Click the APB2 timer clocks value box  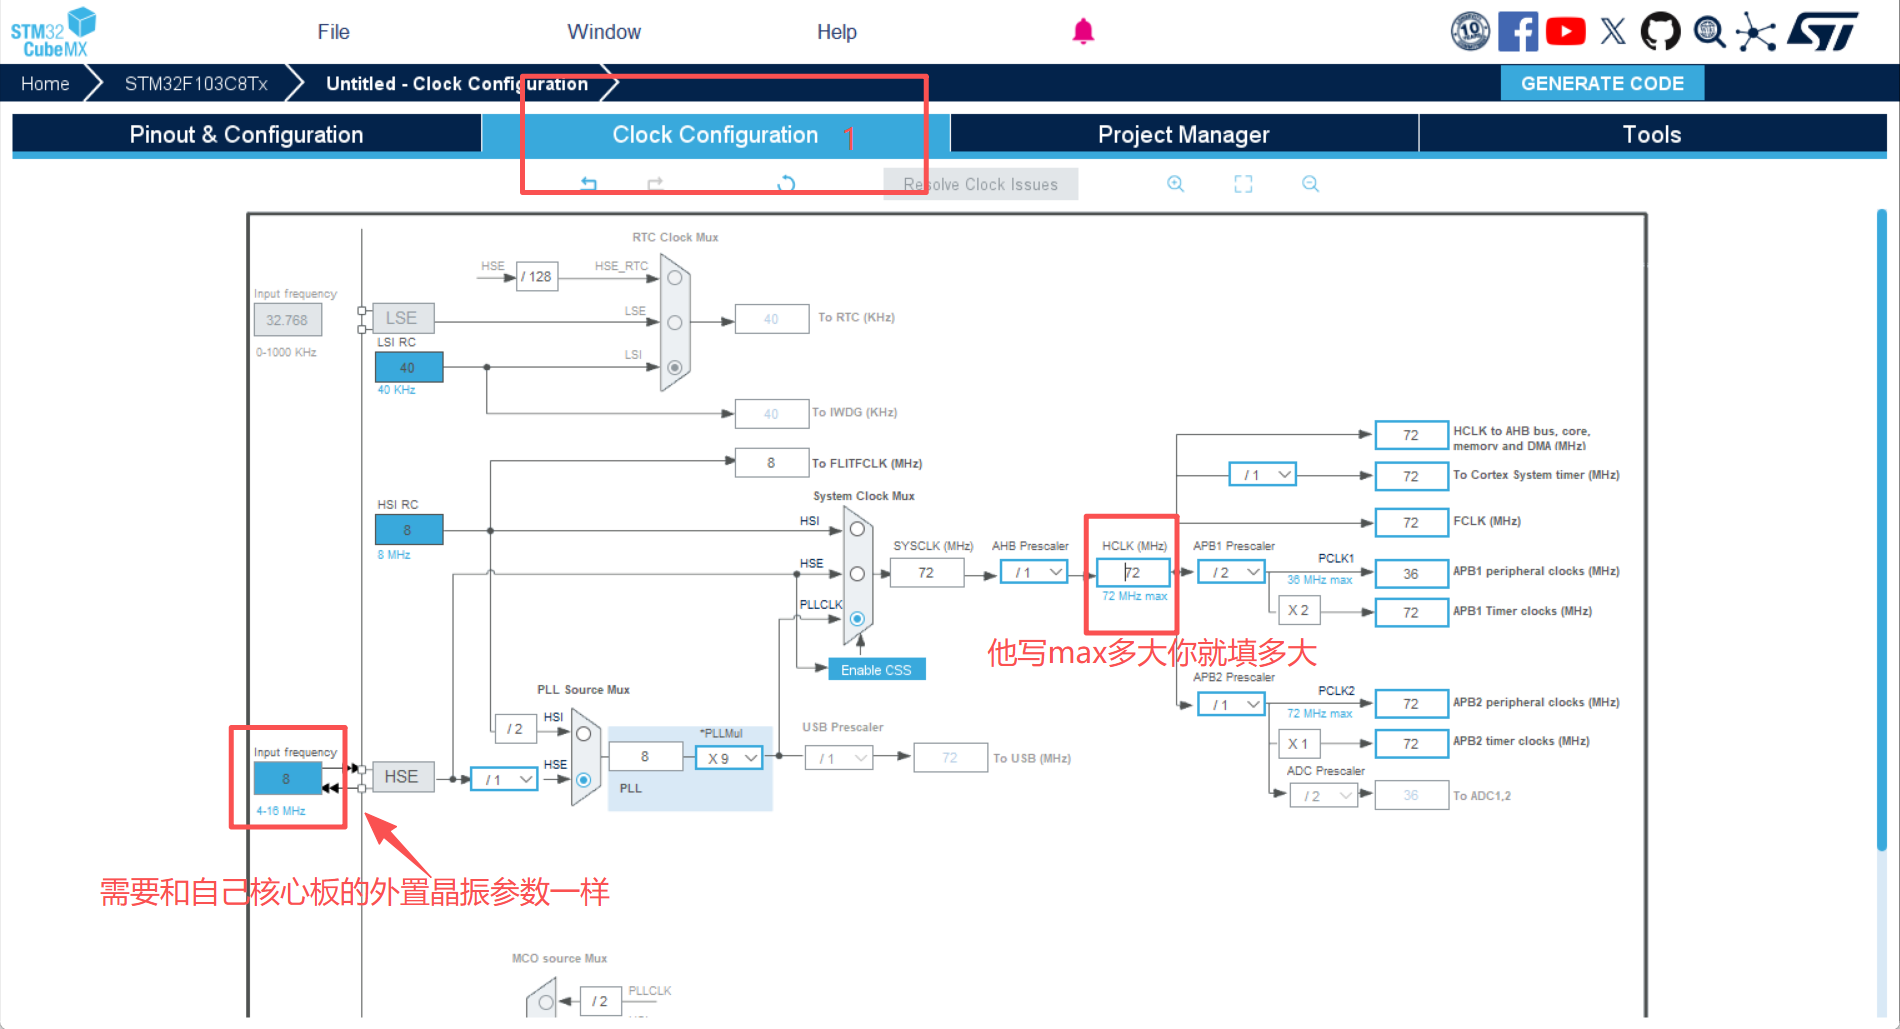coord(1411,744)
